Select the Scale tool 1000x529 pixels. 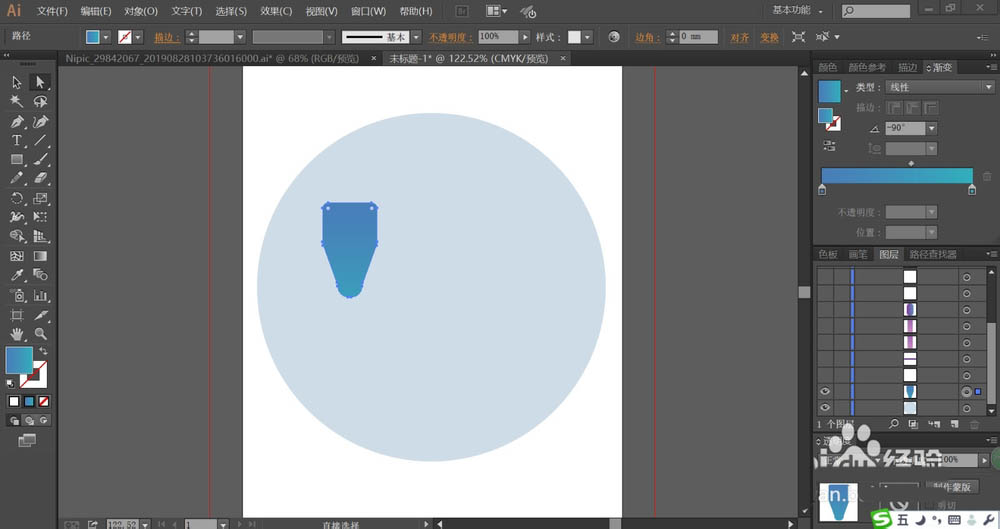click(x=40, y=198)
